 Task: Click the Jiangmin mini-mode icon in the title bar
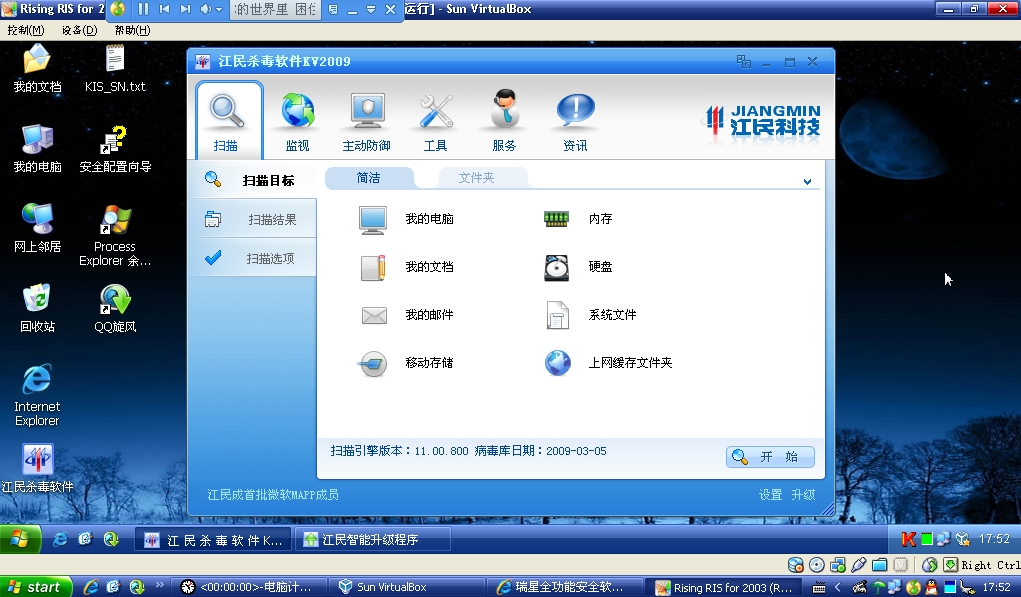pyautogui.click(x=744, y=62)
